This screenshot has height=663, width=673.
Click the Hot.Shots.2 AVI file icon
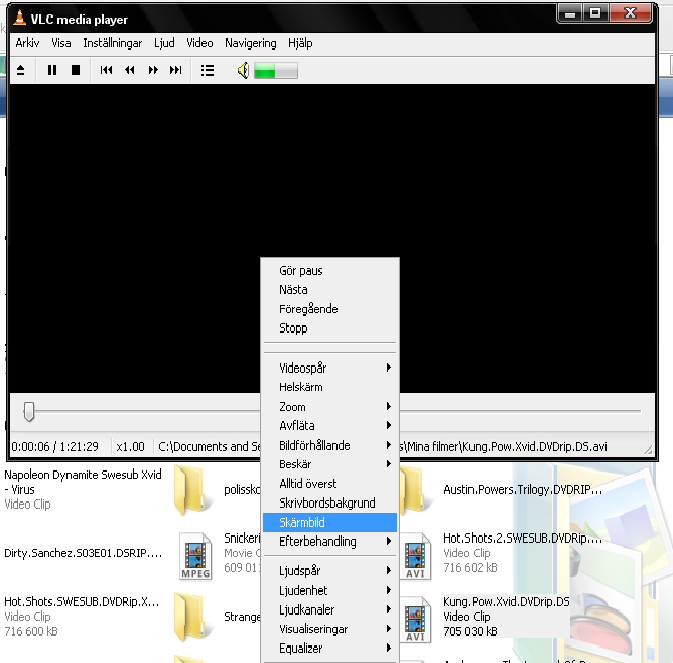click(x=415, y=557)
